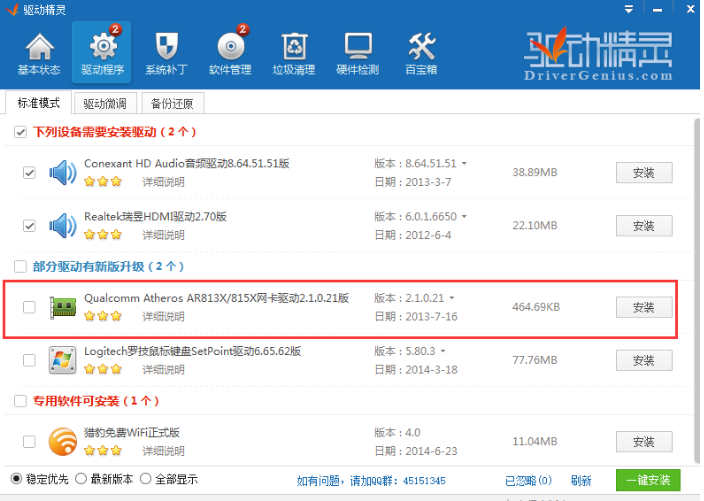Switch to the 标准模式 tab
Screen dimensions: 704x501
[x=39, y=103]
